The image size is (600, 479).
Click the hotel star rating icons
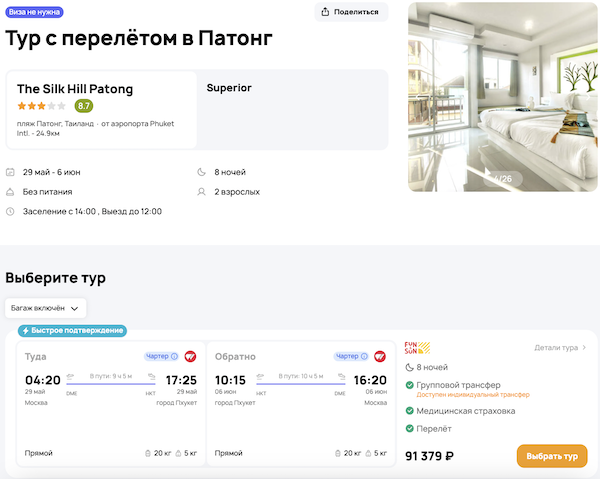tap(41, 105)
